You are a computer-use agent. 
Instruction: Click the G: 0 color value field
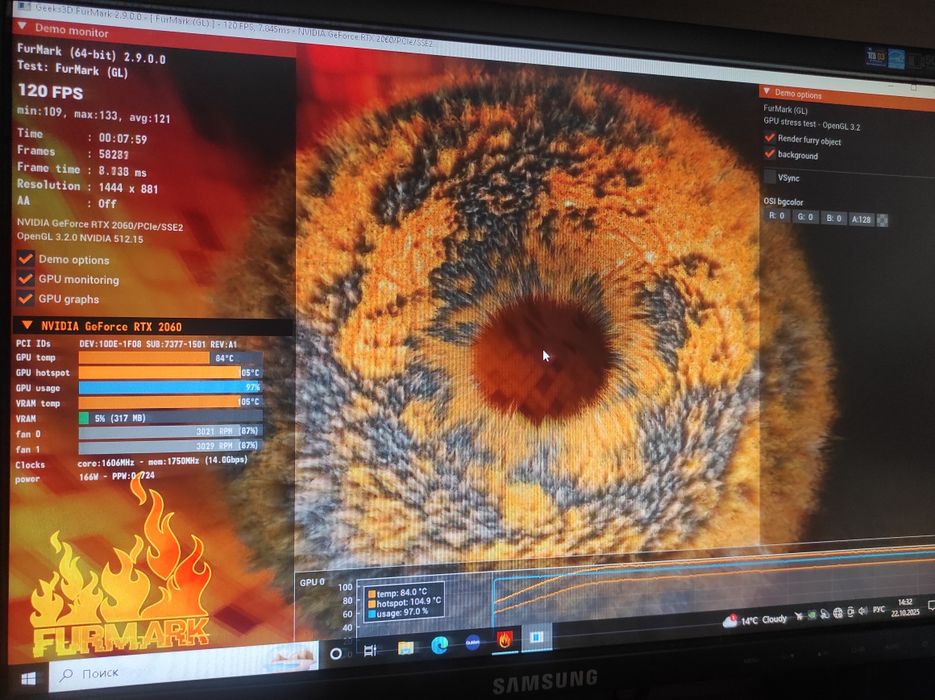tap(805, 217)
